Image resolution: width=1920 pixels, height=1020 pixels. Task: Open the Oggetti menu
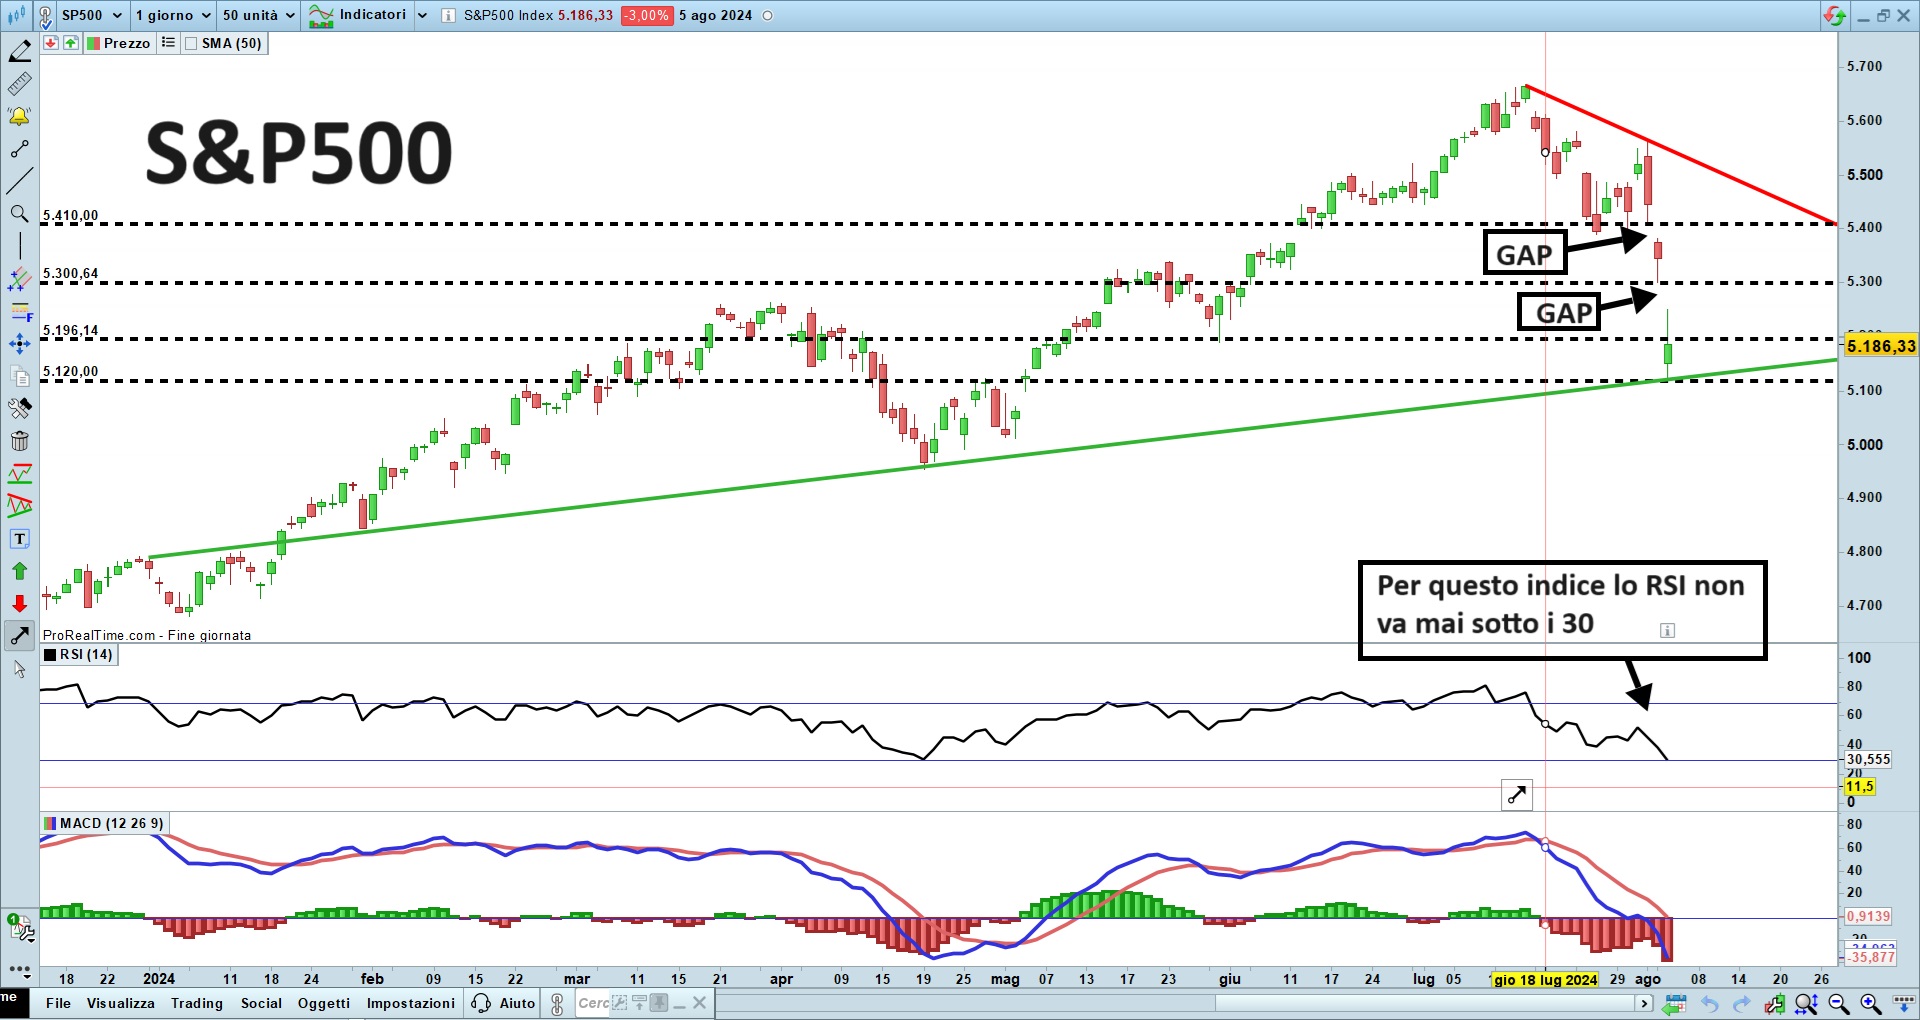point(324,1003)
